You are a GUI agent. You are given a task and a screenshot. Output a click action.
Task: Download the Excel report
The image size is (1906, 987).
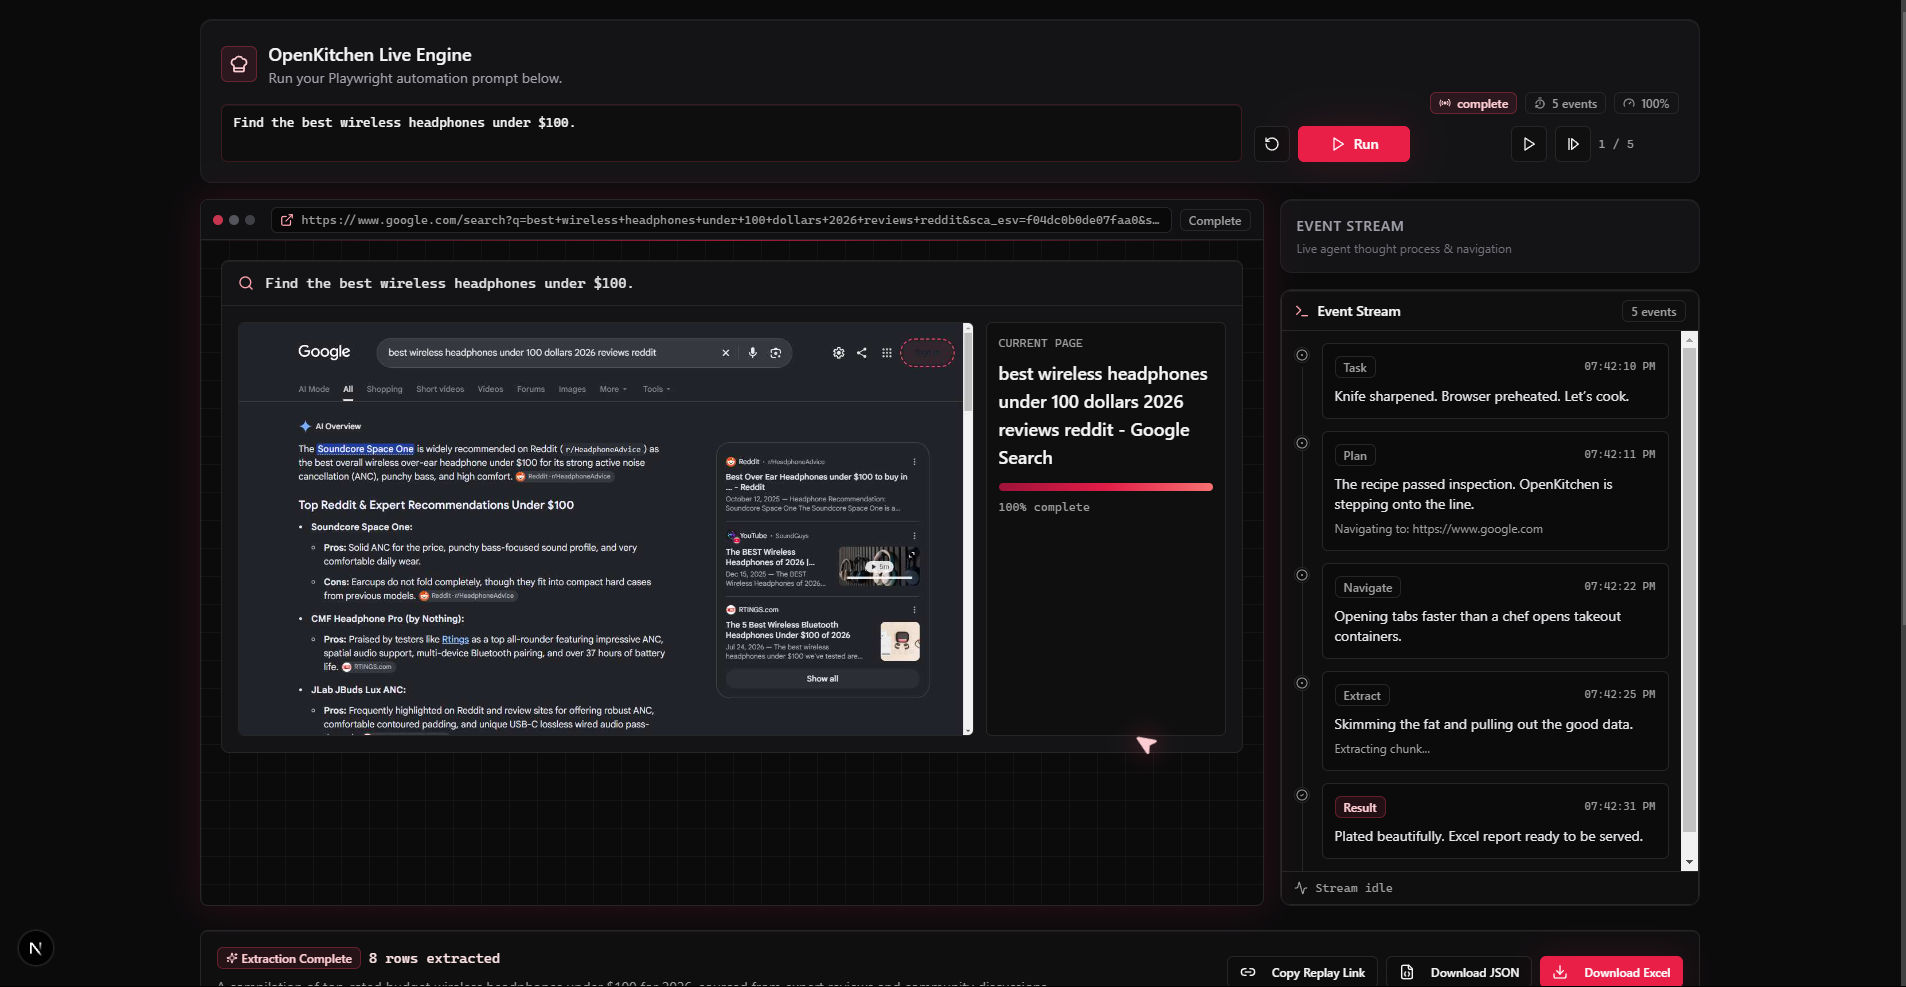[x=1612, y=972]
